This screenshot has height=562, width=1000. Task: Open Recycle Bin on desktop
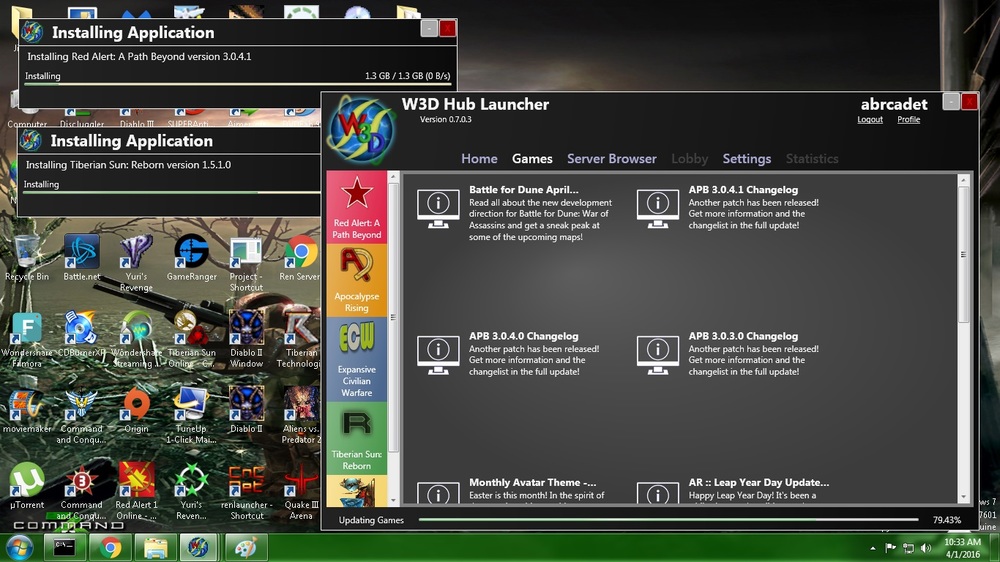[x=26, y=257]
